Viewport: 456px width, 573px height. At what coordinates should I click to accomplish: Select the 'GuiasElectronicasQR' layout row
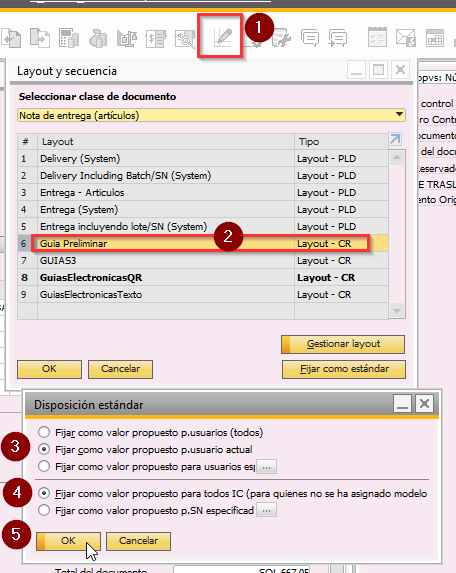[x=203, y=277]
